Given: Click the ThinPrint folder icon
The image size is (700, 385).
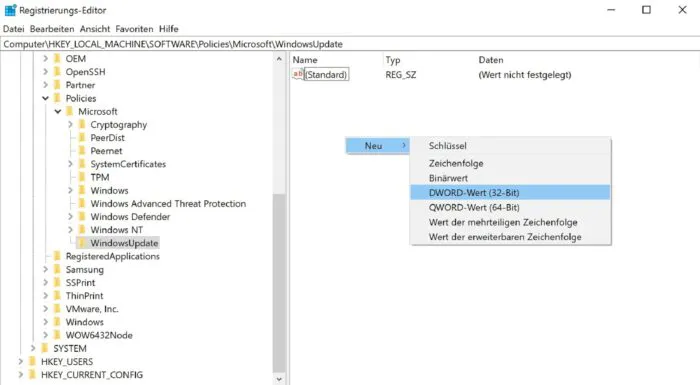Looking at the screenshot, I should (57, 296).
